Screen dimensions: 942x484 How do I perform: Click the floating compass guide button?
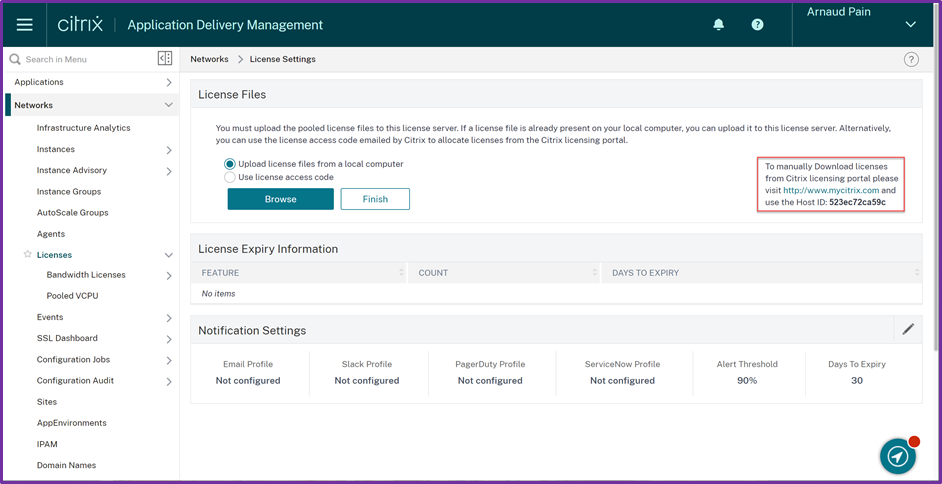898,456
